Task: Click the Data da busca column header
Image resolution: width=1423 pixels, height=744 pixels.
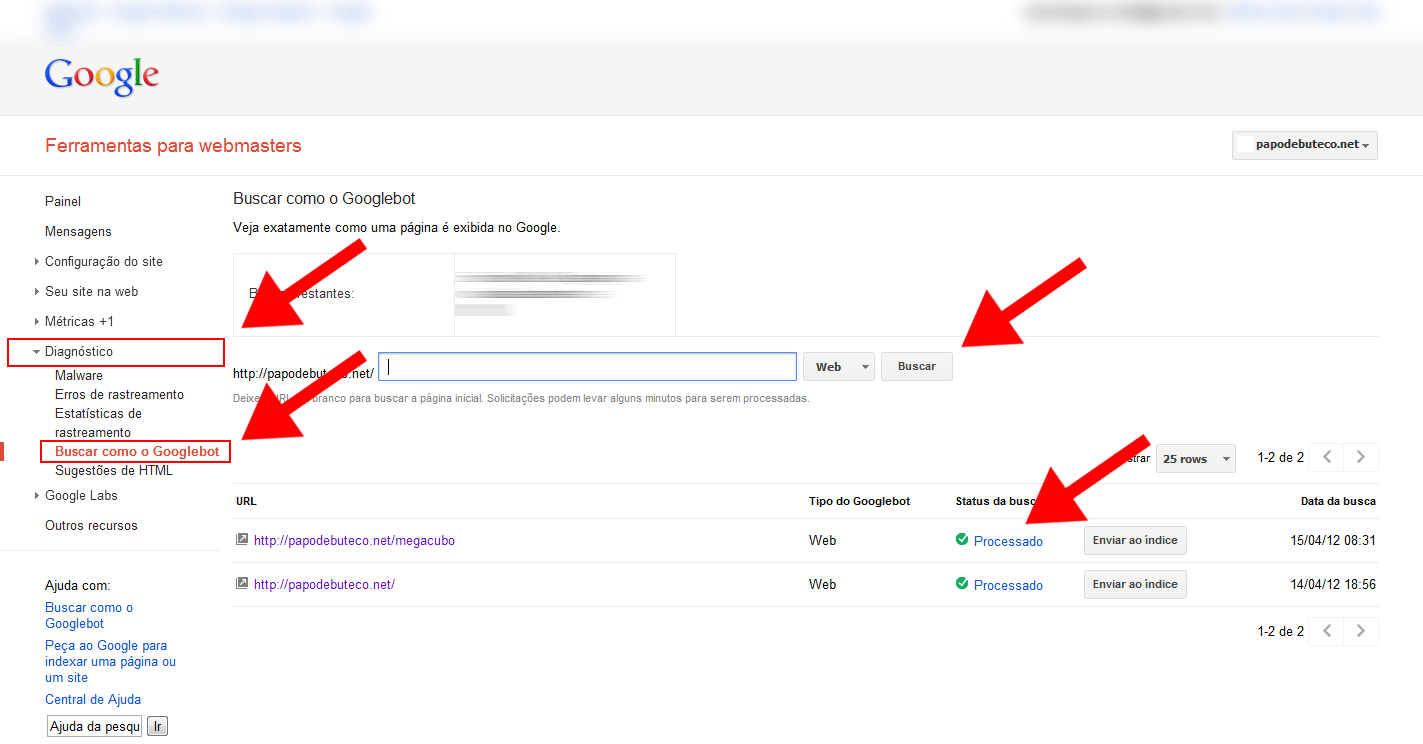Action: click(x=1337, y=501)
